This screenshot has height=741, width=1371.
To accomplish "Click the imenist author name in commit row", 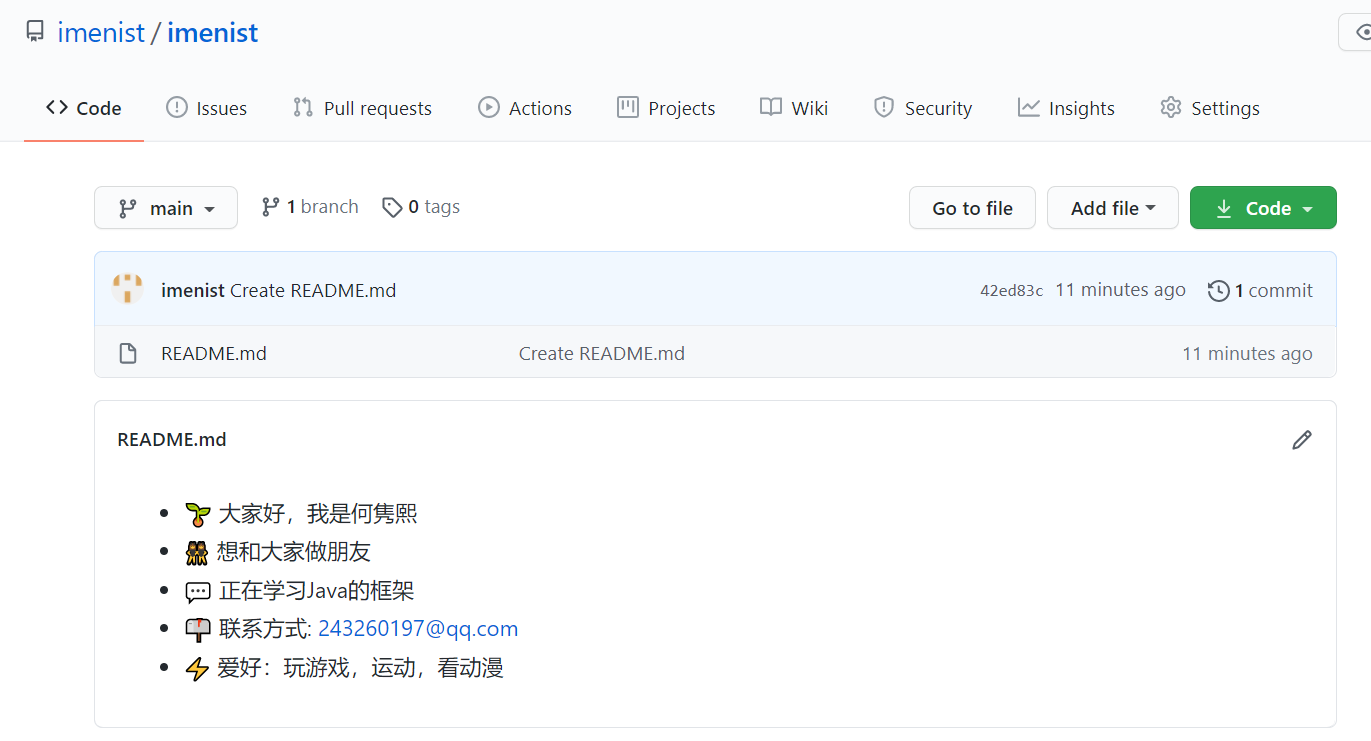I will [x=193, y=291].
